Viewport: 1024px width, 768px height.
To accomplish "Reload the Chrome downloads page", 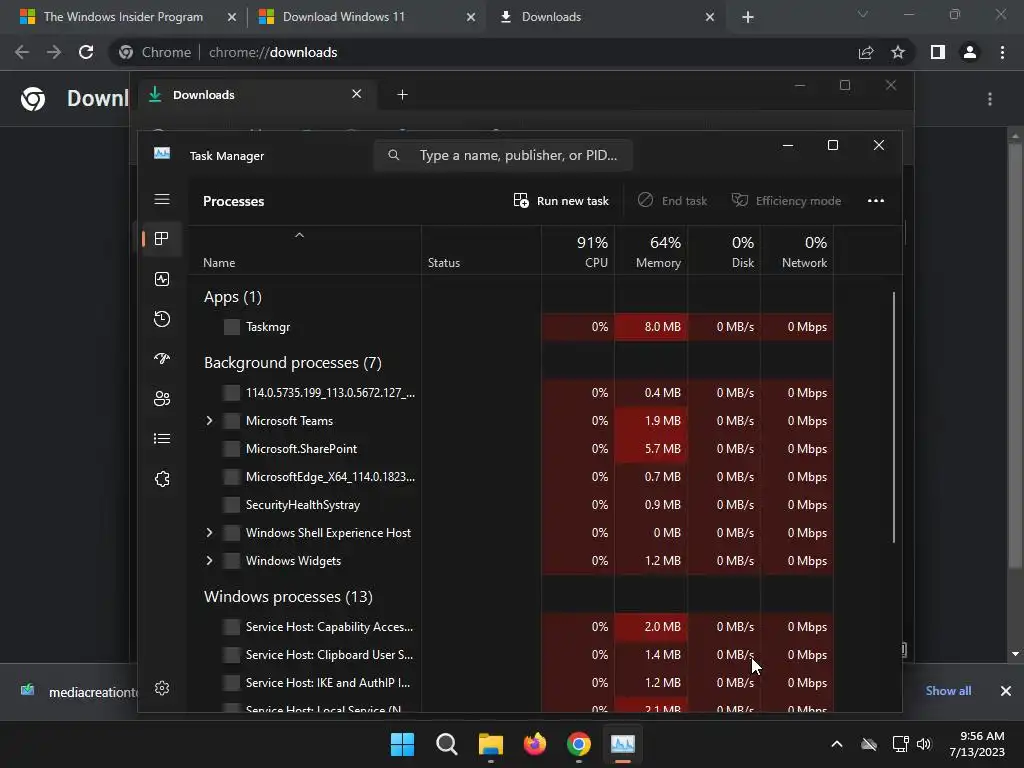I will [x=86, y=52].
